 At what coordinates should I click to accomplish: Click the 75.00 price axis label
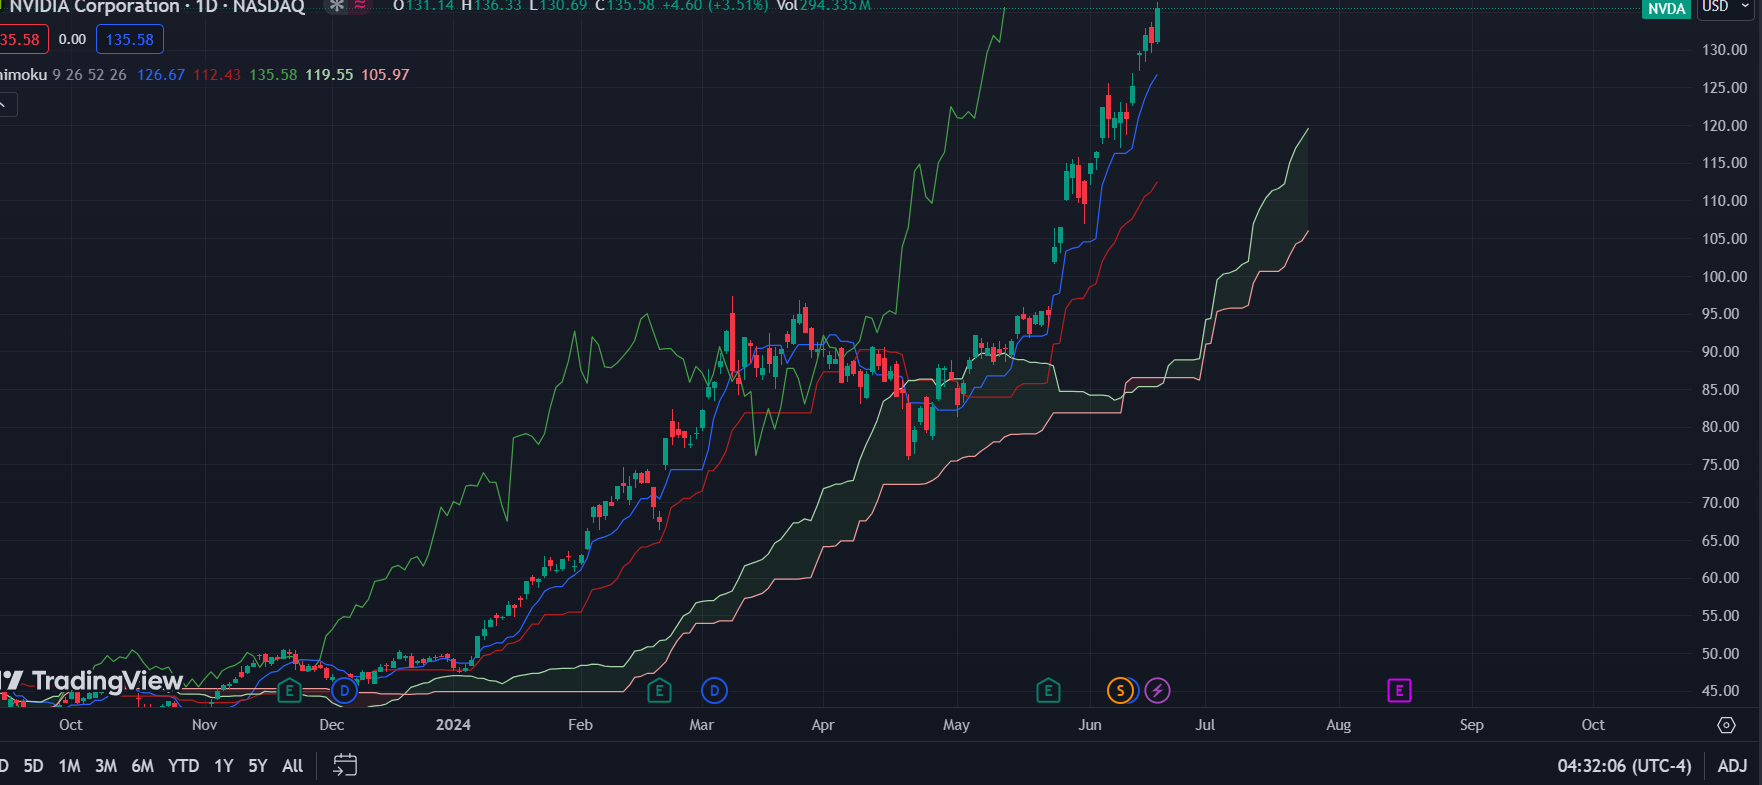(1721, 465)
